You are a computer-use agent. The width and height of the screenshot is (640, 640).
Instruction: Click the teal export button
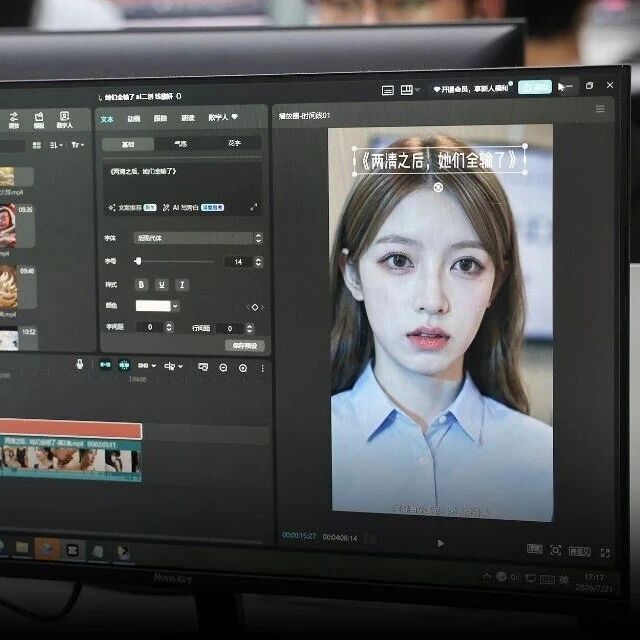pyautogui.click(x=535, y=87)
